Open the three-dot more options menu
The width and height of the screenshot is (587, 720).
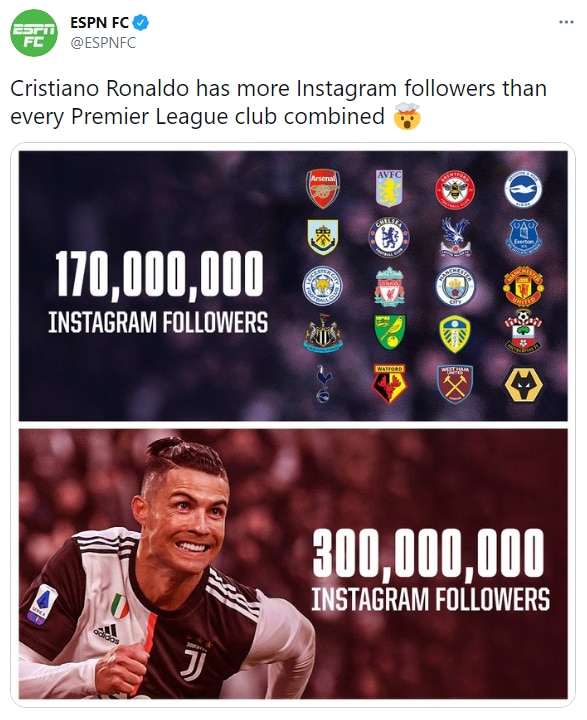[566, 22]
